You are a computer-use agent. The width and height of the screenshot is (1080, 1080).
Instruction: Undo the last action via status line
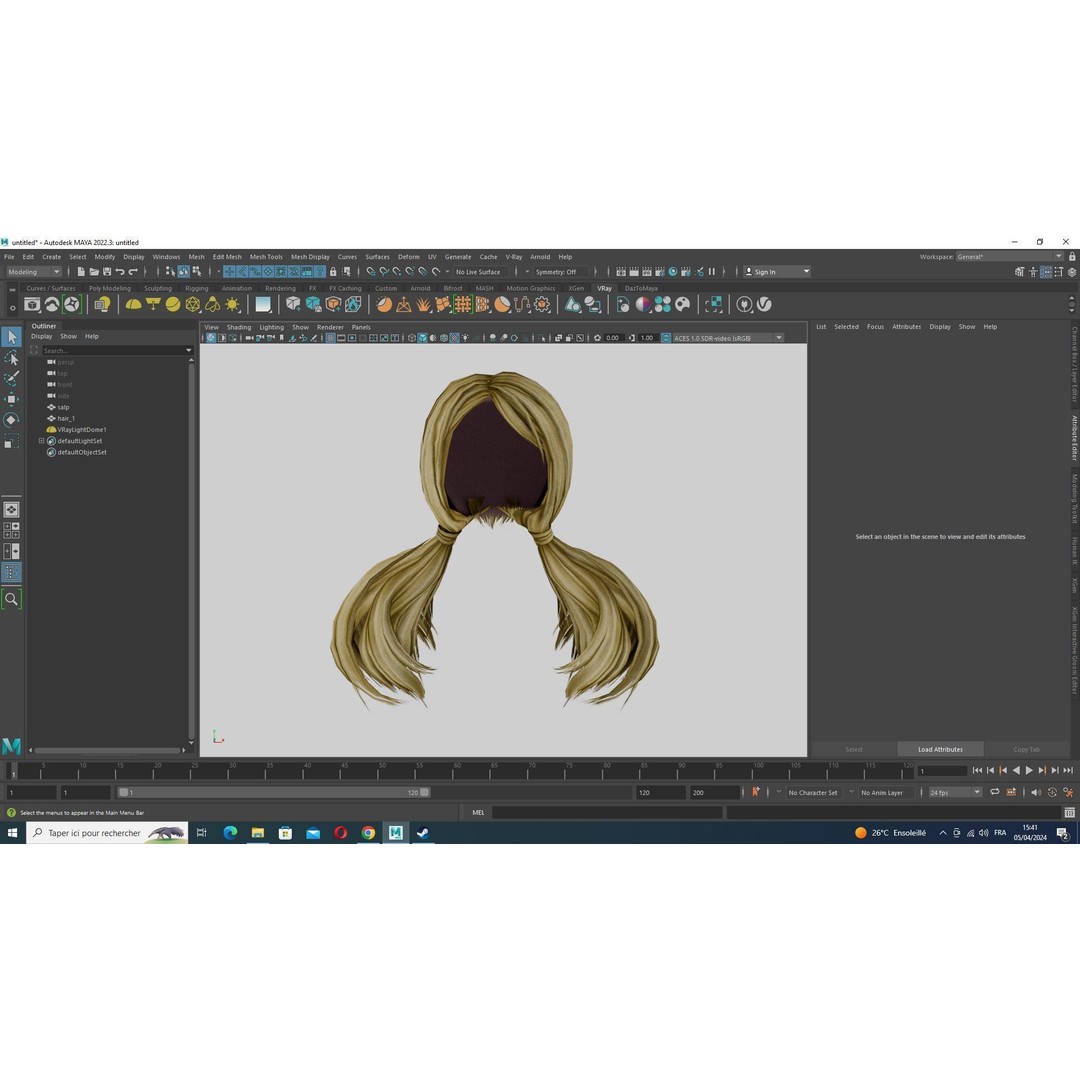[x=120, y=272]
